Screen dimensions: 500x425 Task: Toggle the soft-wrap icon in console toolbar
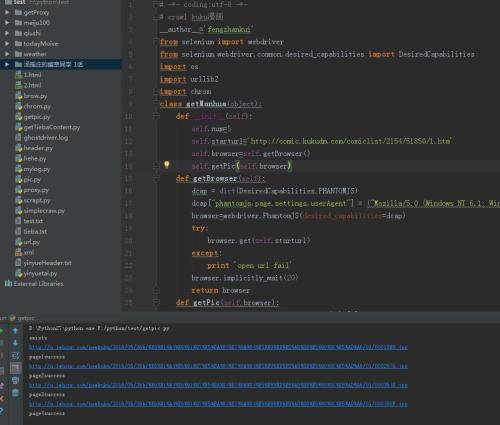15,355
